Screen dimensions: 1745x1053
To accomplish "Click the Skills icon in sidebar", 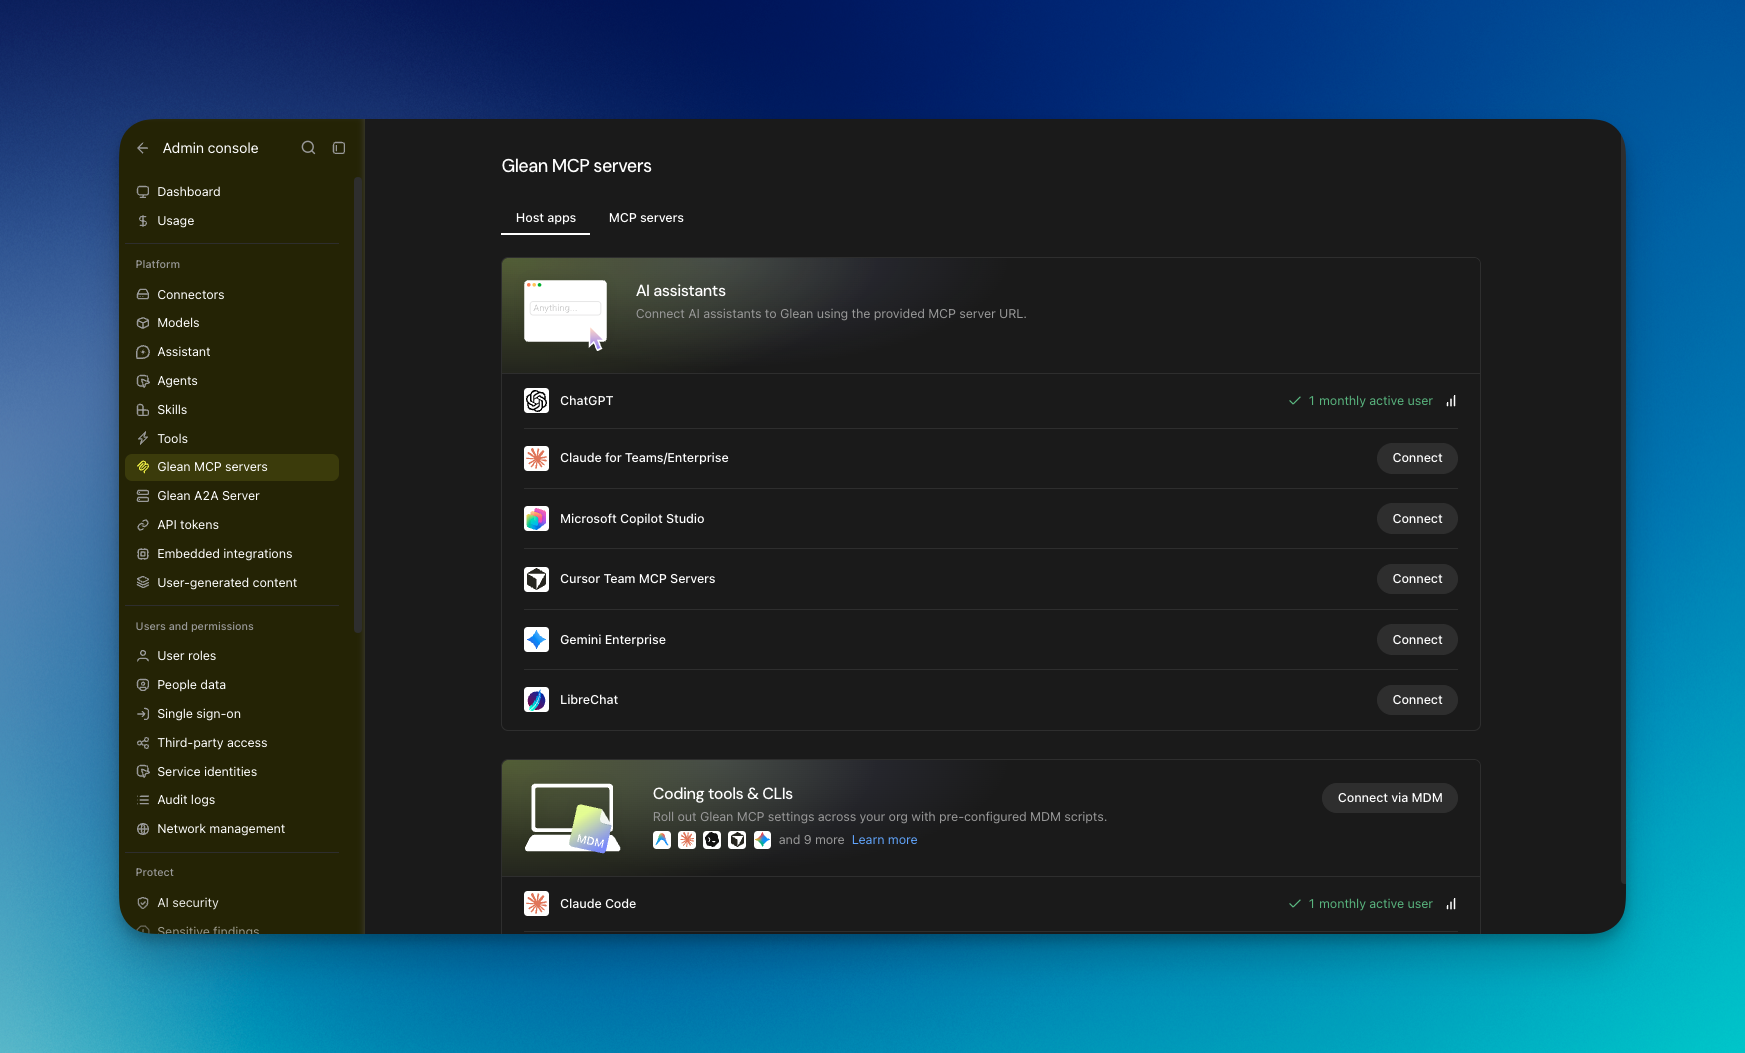I will pos(143,410).
